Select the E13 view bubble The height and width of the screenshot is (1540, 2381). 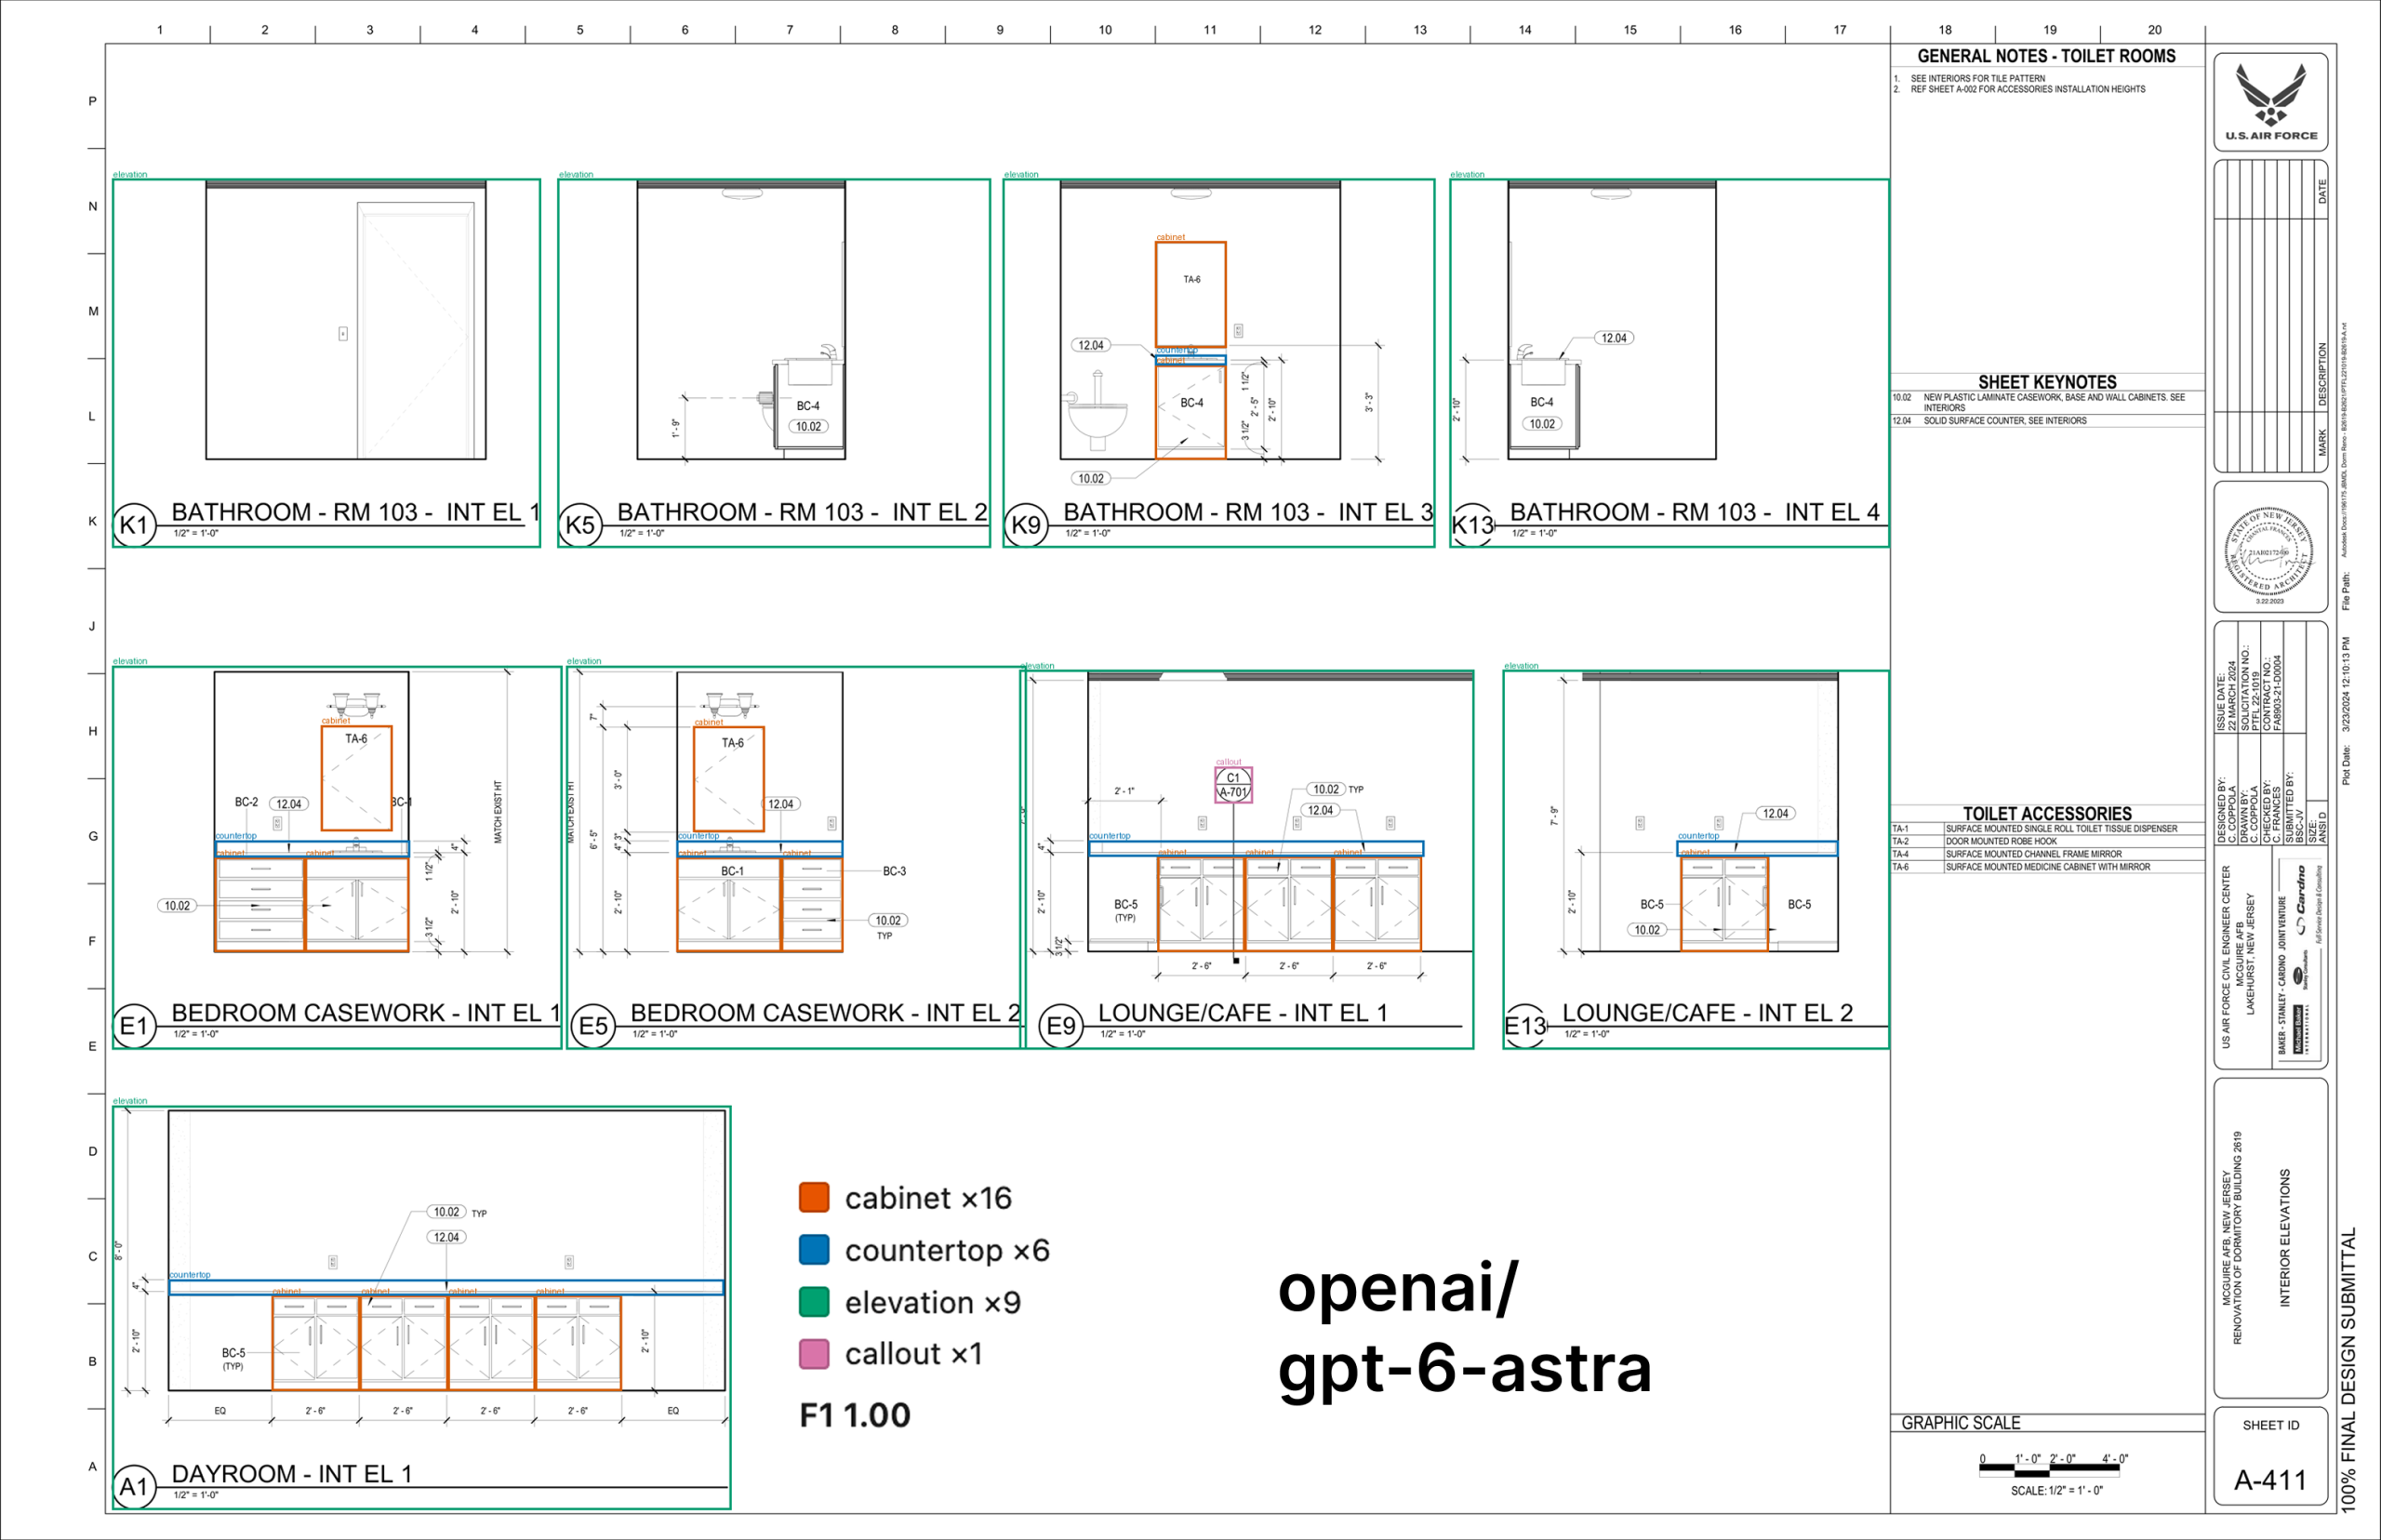[1525, 1026]
